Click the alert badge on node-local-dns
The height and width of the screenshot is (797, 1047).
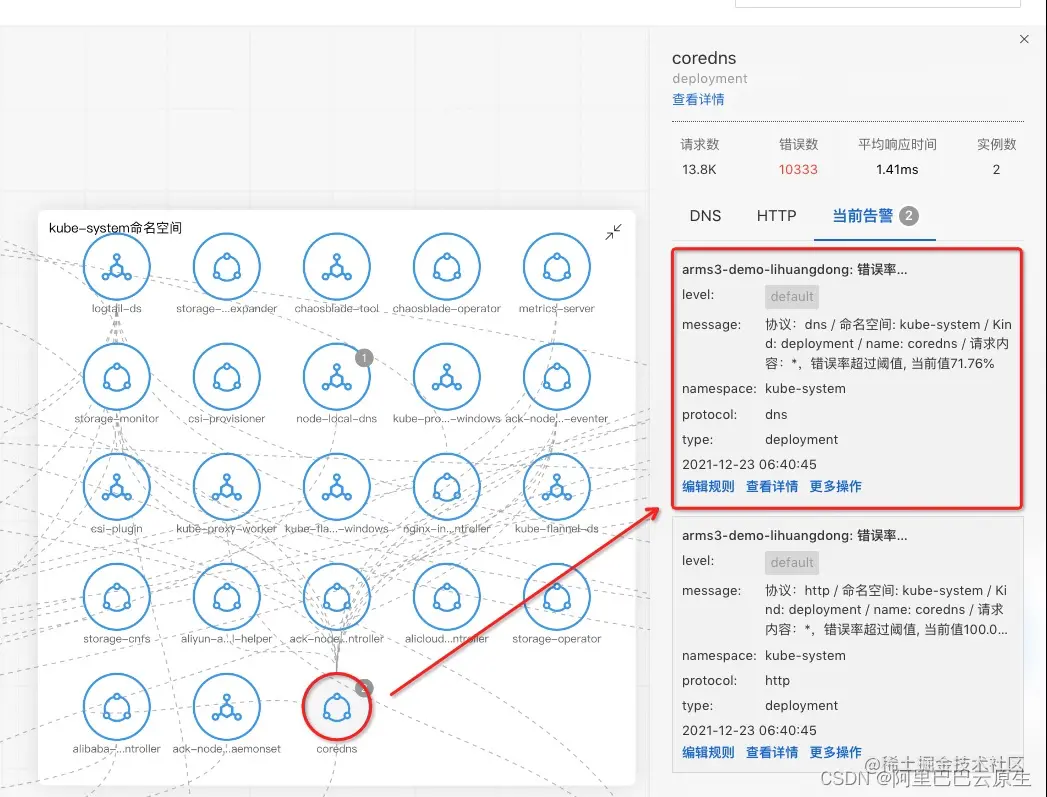click(x=364, y=358)
